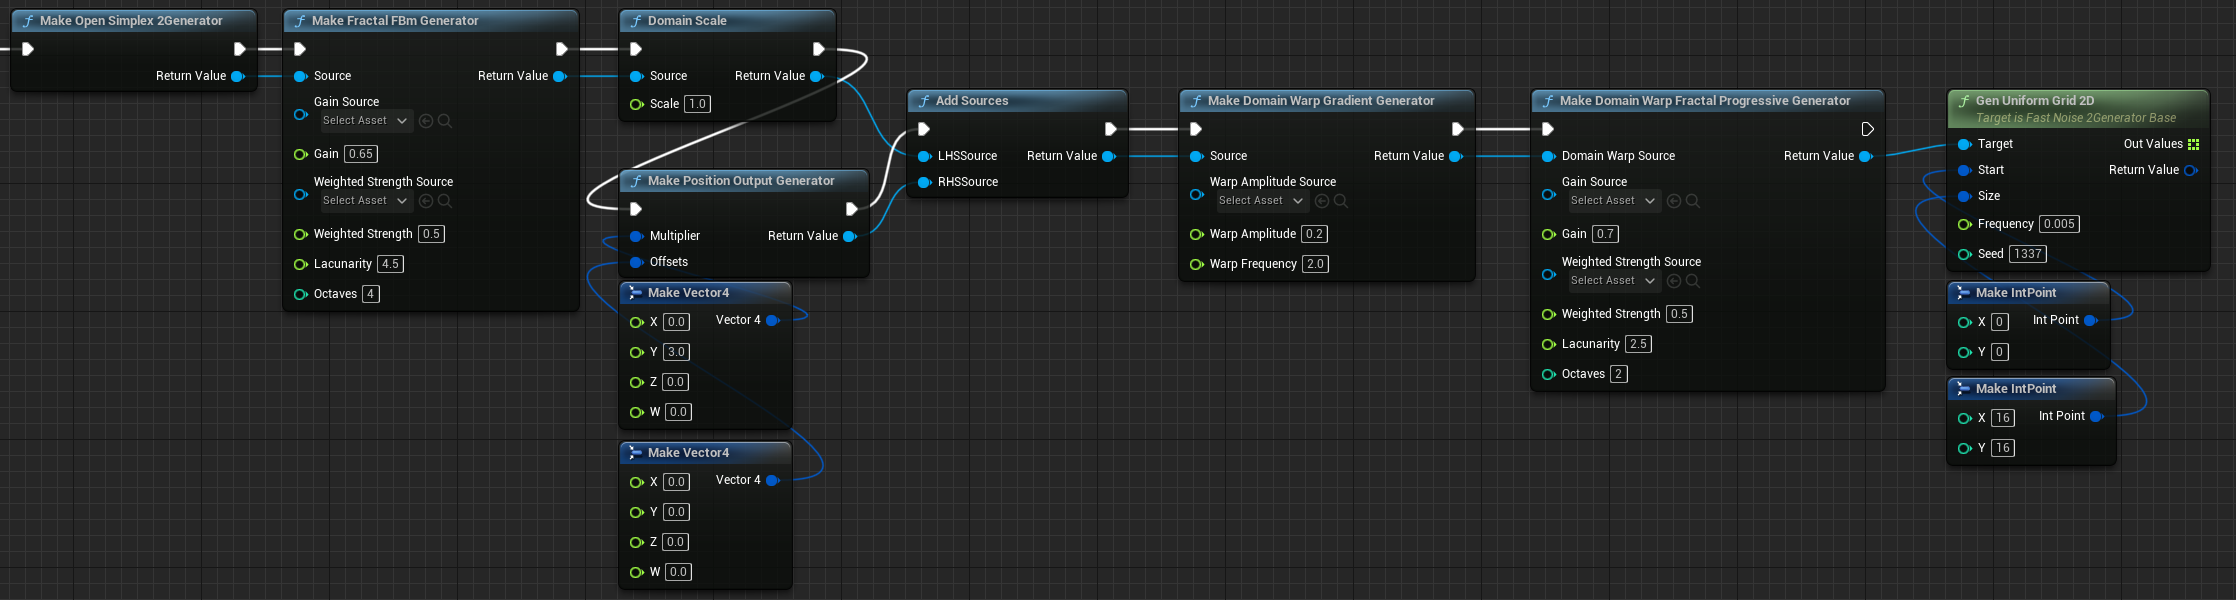Click the Fractal Progressive Generator Return Value pin
This screenshot has width=2236, height=600.
1866,156
